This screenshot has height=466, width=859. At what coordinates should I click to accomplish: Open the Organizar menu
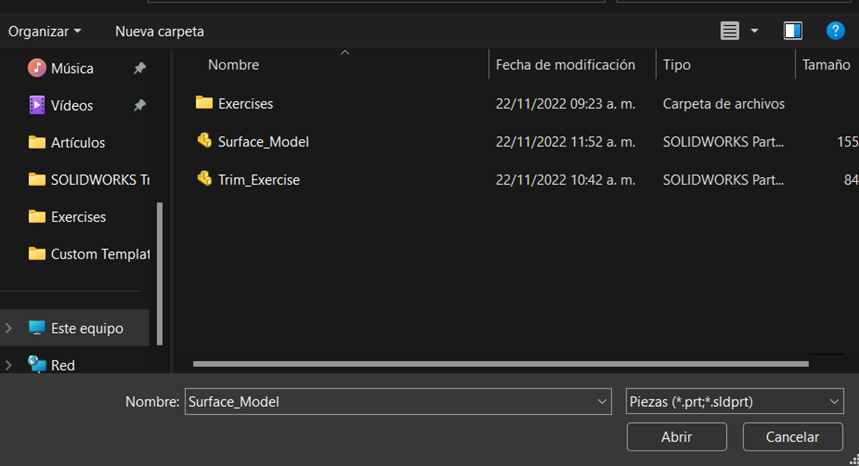[x=44, y=31]
